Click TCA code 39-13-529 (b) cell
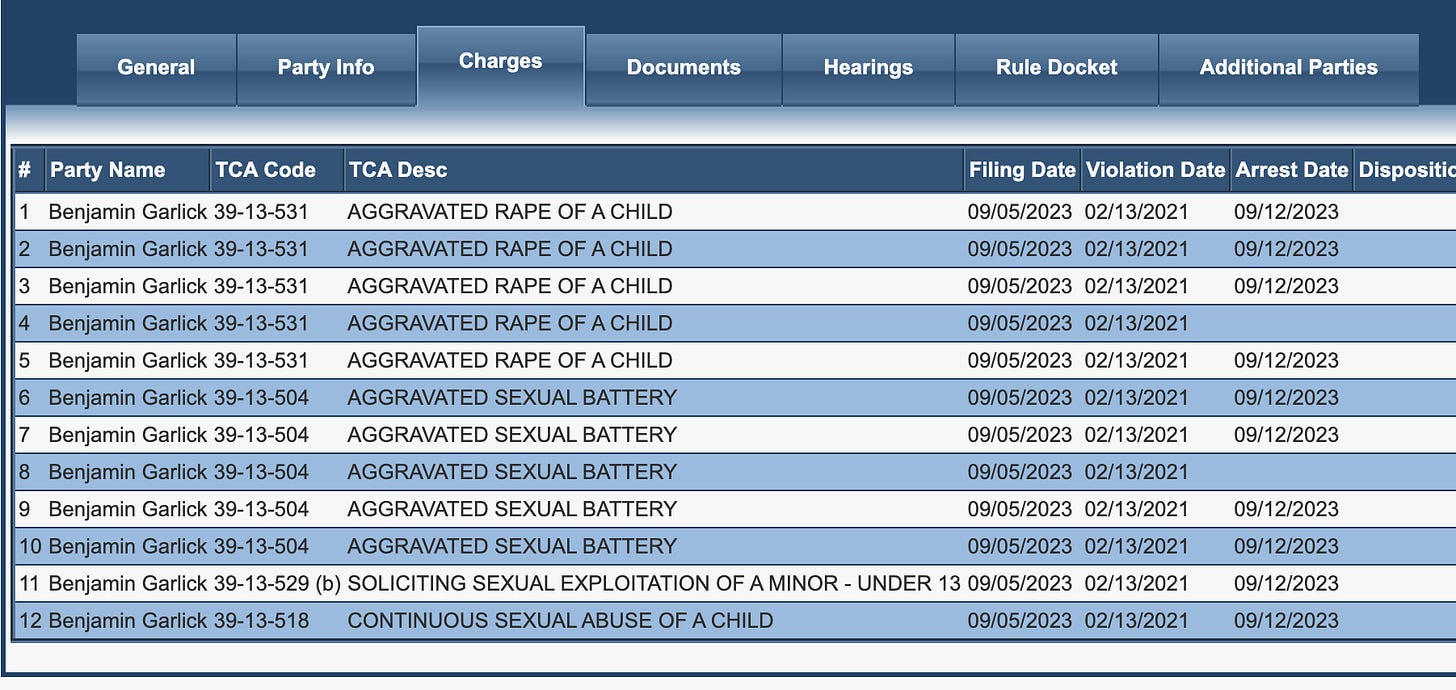The image size is (1456, 690). 277,584
